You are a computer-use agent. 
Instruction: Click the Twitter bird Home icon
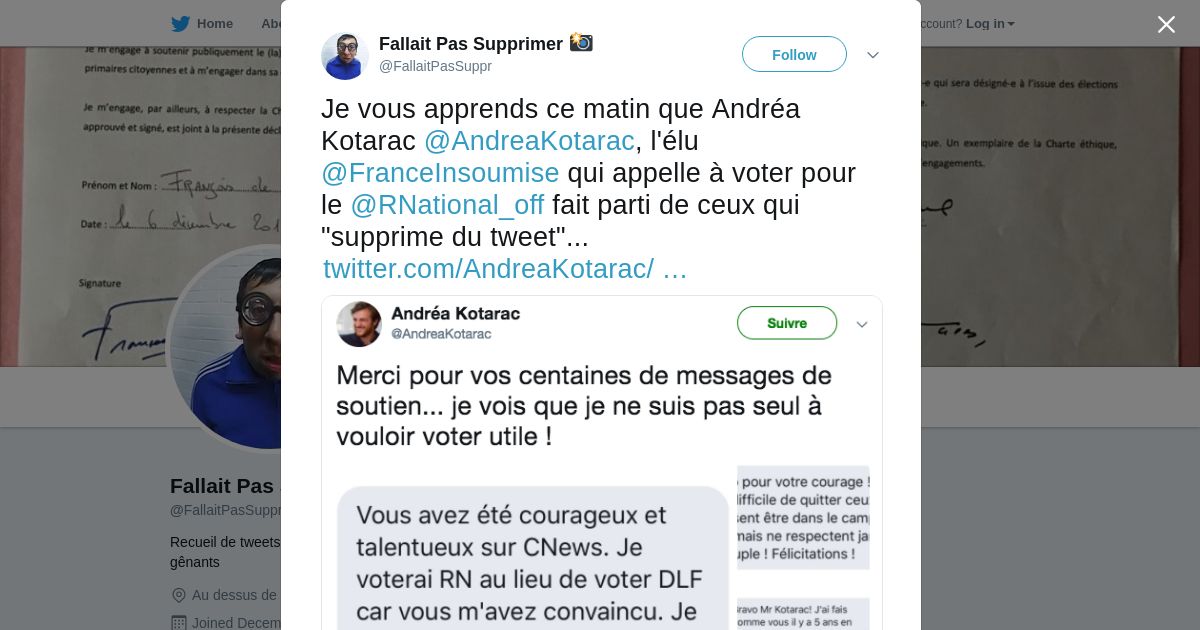coord(180,24)
